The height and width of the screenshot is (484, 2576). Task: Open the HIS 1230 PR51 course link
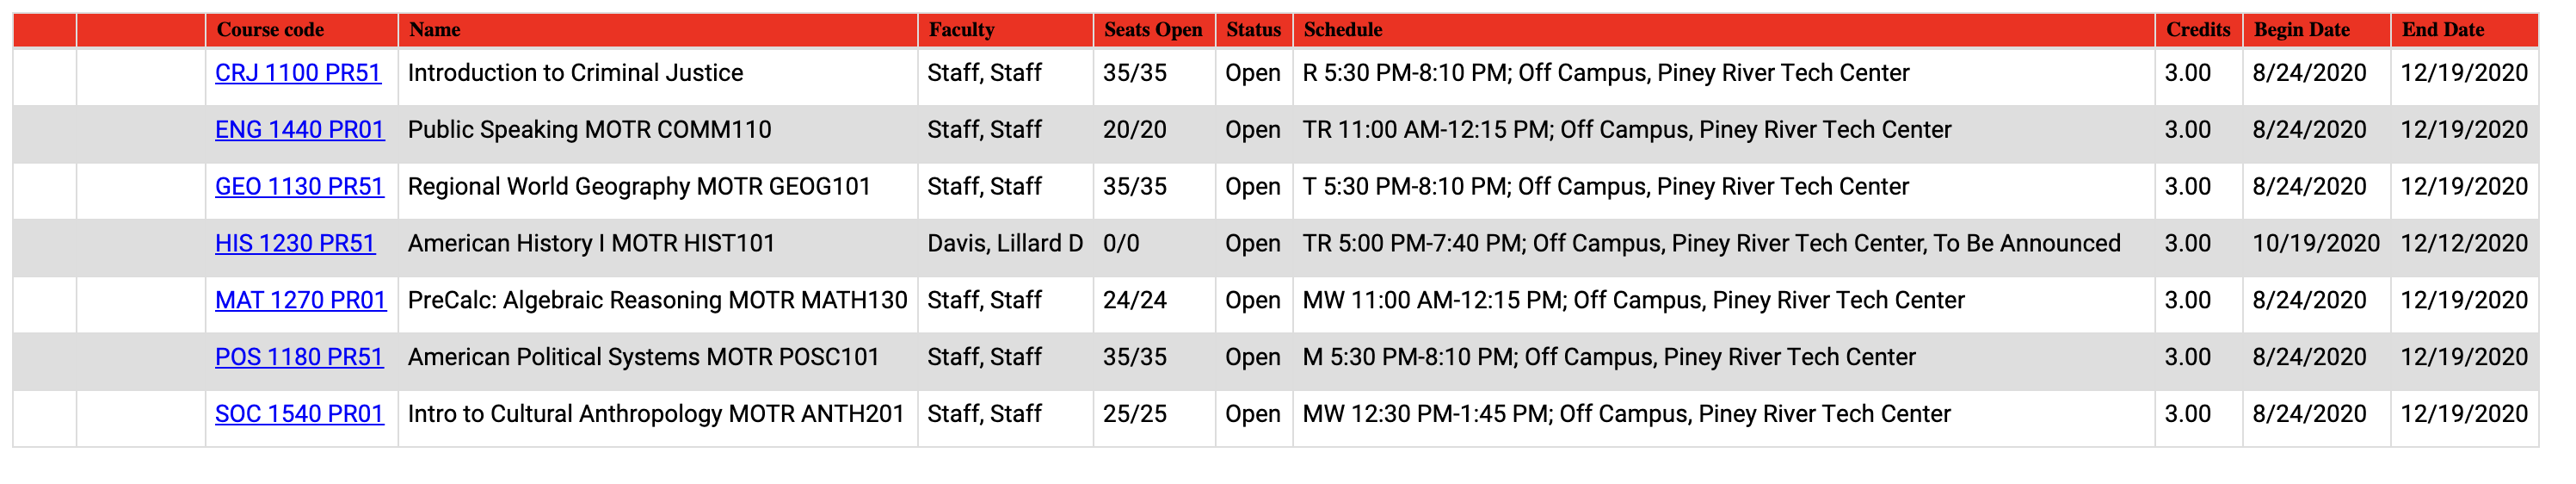[x=295, y=244]
